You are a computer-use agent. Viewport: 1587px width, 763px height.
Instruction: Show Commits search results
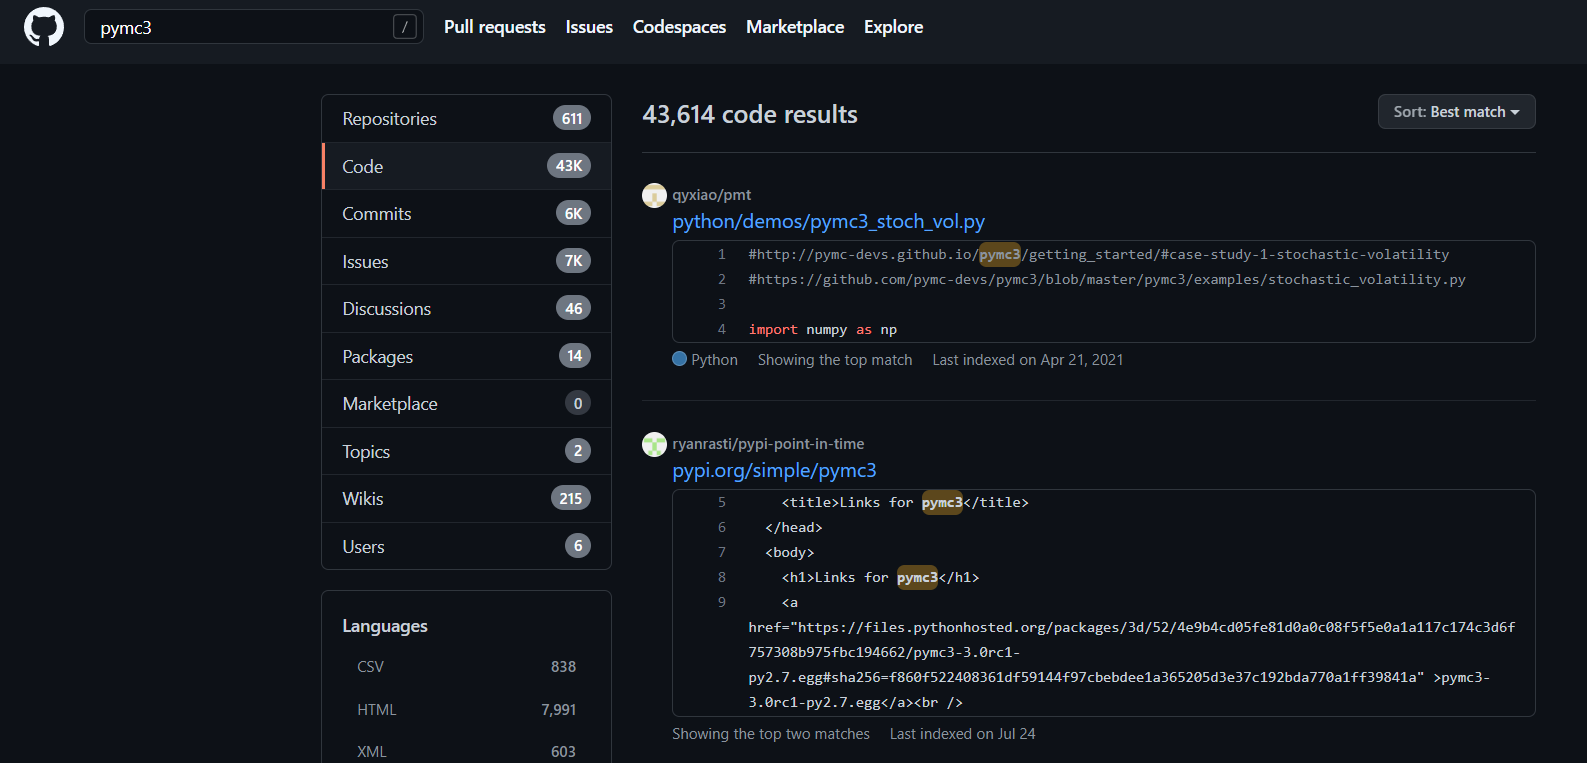click(466, 214)
